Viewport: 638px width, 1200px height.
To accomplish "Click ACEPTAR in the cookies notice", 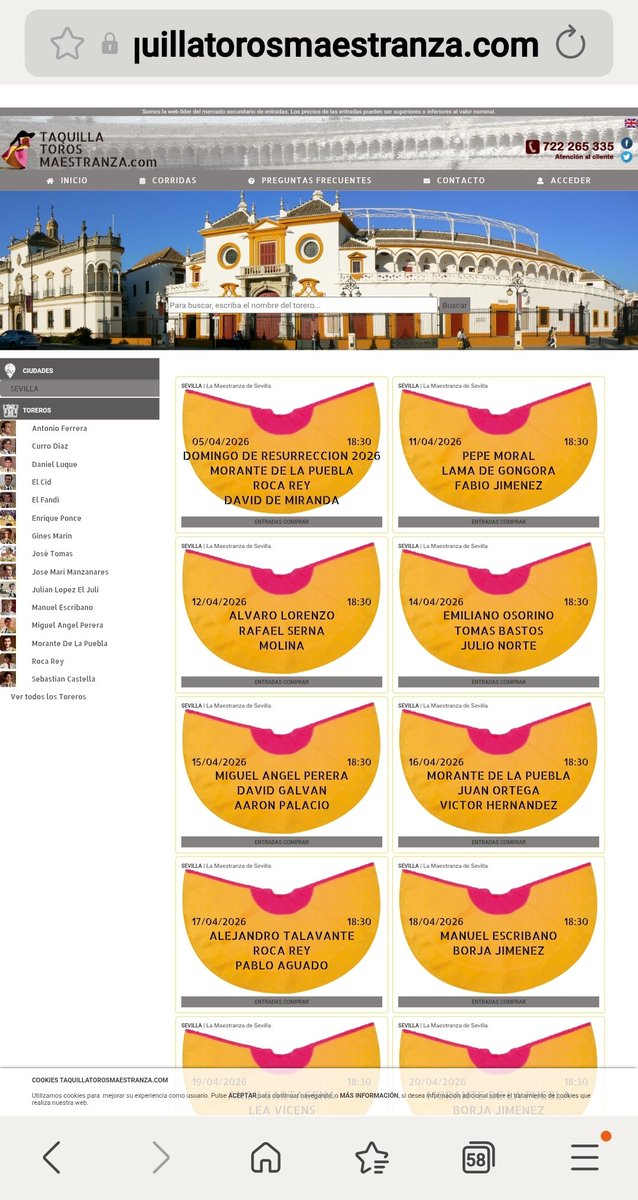I will point(242,1095).
